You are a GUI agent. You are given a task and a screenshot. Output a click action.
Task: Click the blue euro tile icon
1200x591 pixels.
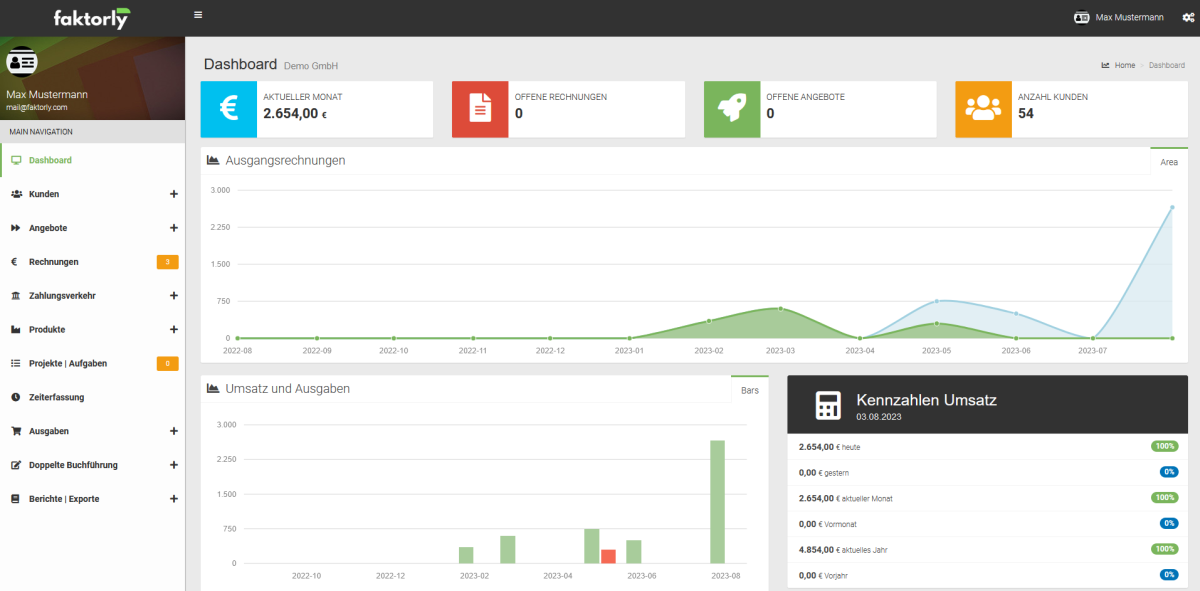point(229,109)
